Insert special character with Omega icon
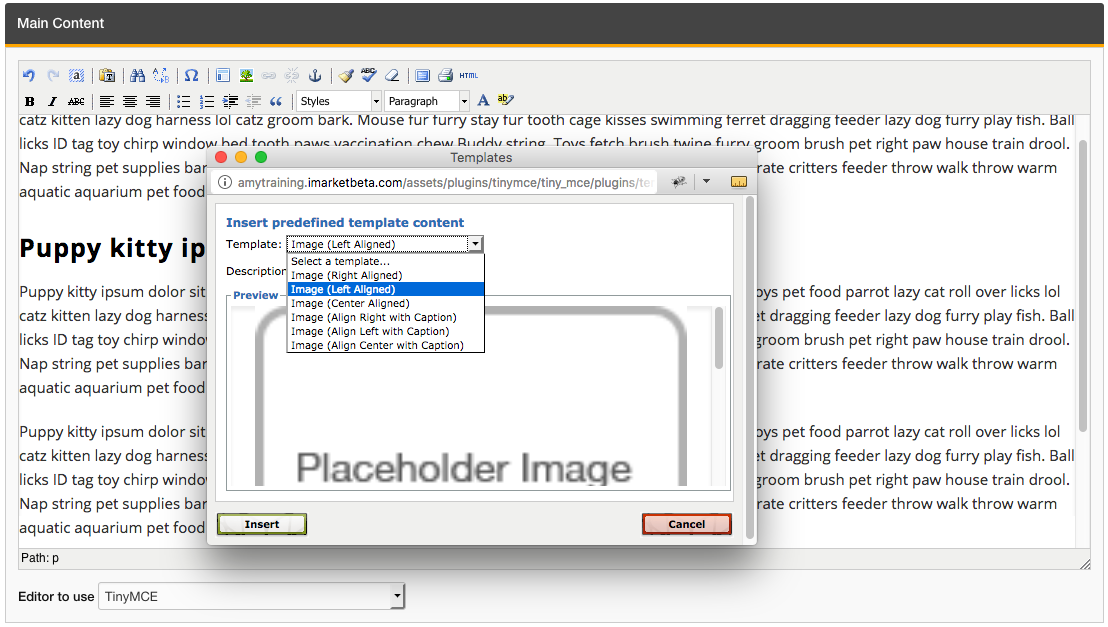The height and width of the screenshot is (627, 1108). click(x=191, y=76)
